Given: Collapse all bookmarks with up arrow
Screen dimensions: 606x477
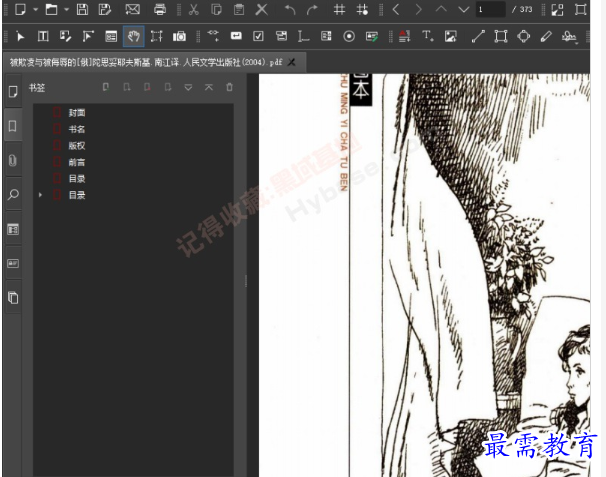Looking at the screenshot, I should pyautogui.click(x=209, y=87).
